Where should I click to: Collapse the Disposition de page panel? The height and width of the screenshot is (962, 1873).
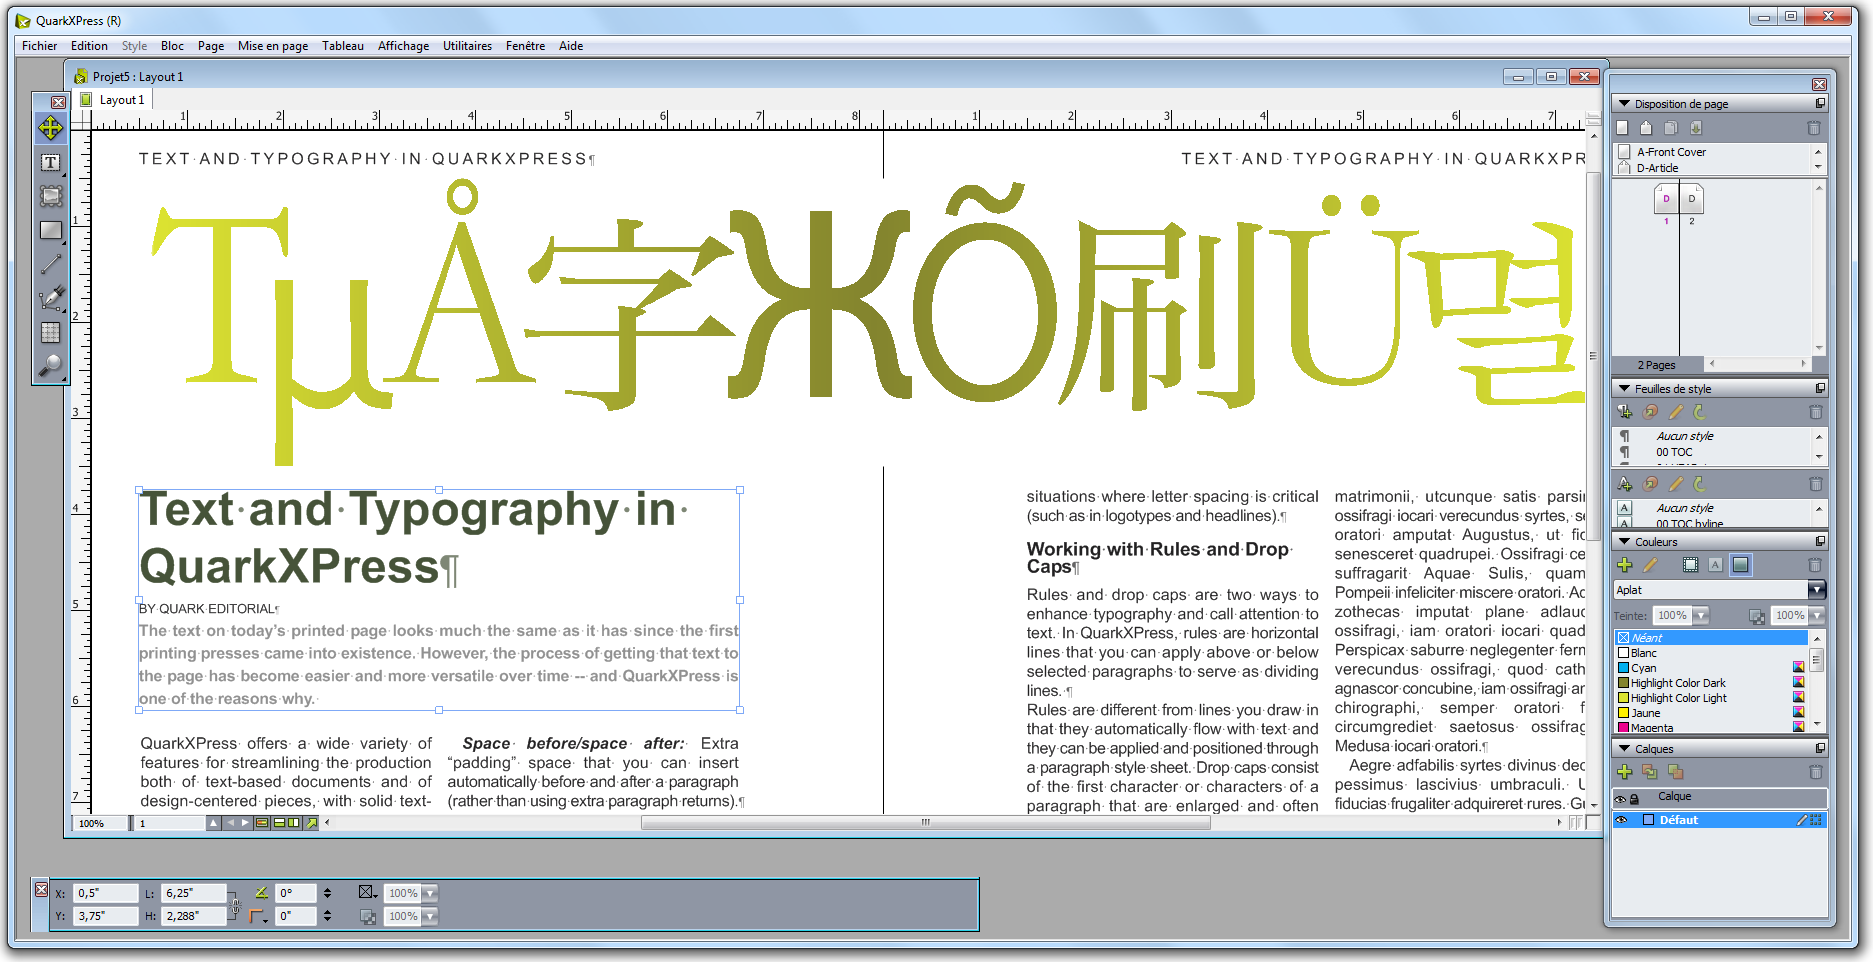coord(1623,103)
